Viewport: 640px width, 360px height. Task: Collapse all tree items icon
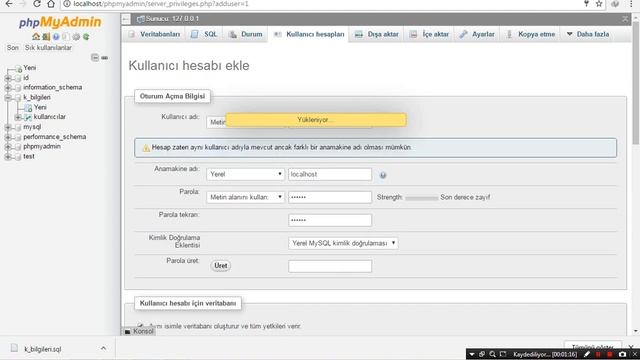coord(95,58)
